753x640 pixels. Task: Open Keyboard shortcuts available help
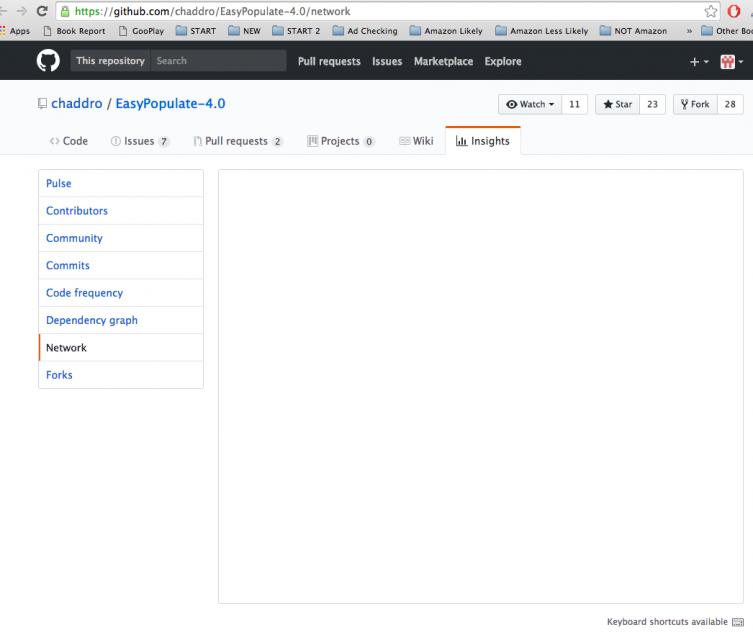click(x=667, y=622)
